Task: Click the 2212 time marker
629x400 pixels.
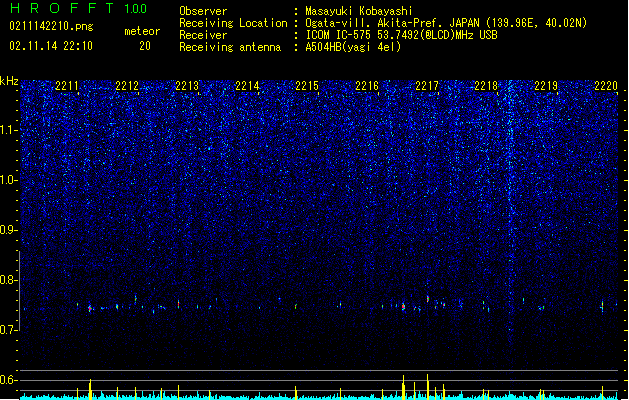Action: 127,86
